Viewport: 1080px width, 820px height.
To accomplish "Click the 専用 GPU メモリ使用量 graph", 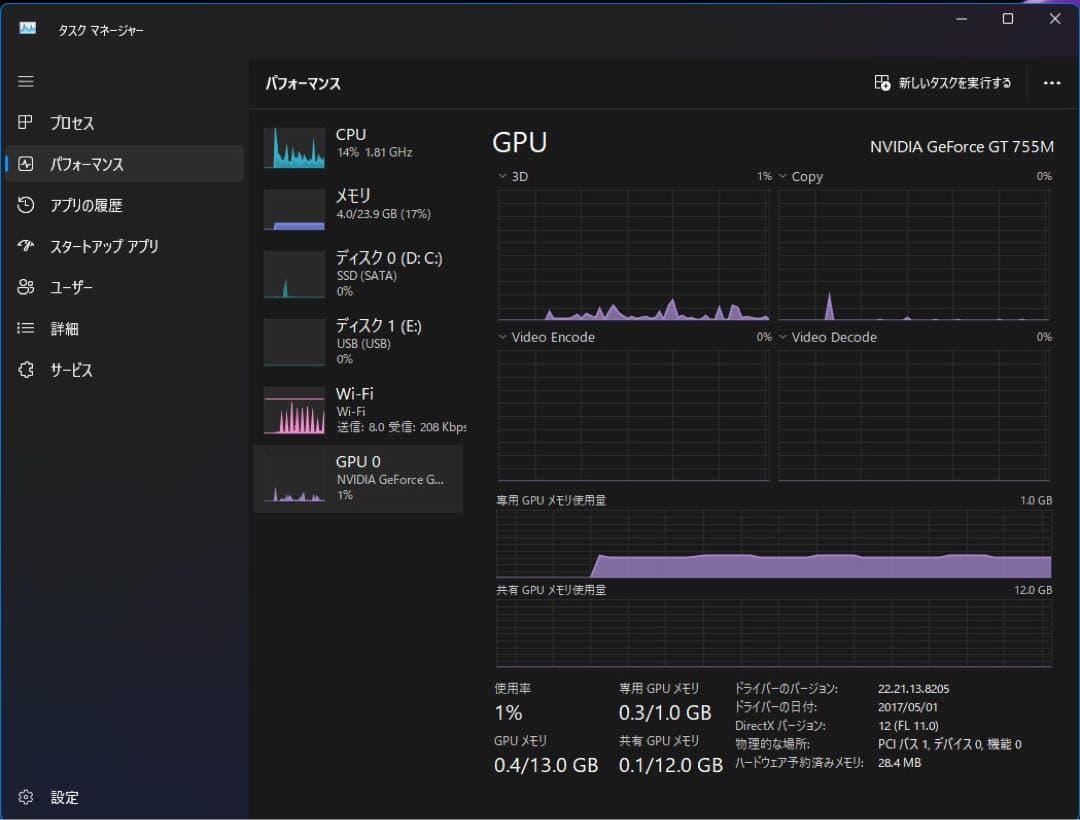I will point(773,545).
